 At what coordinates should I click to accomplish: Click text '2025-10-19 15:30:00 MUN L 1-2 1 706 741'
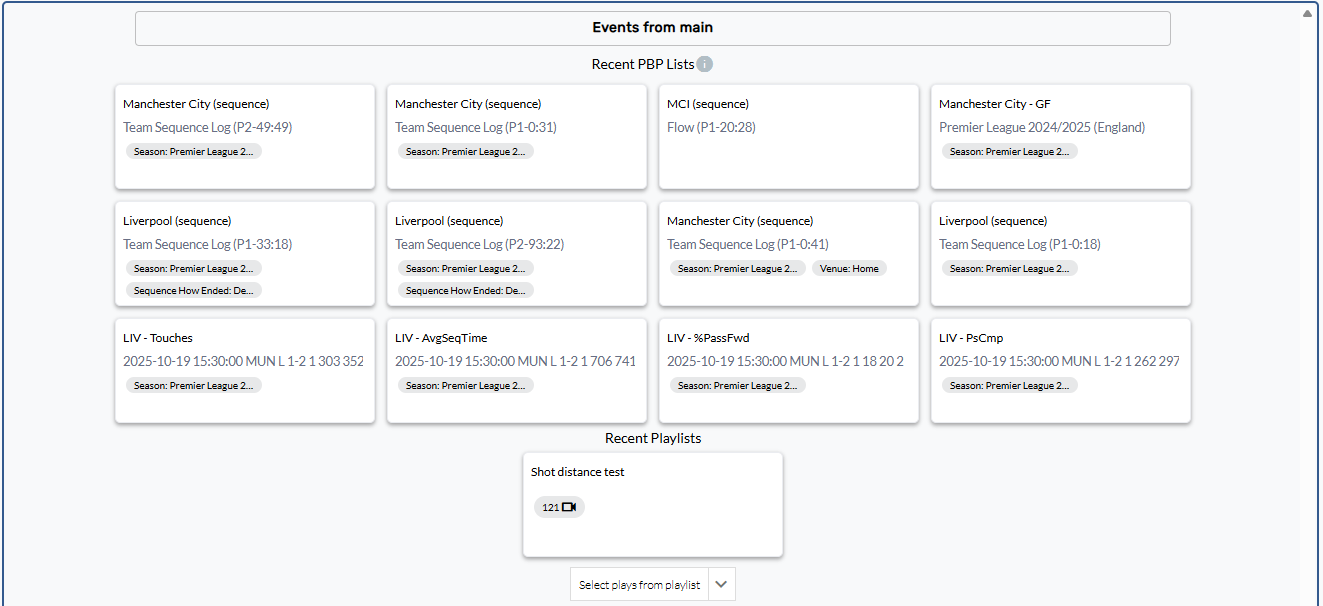click(x=515, y=361)
